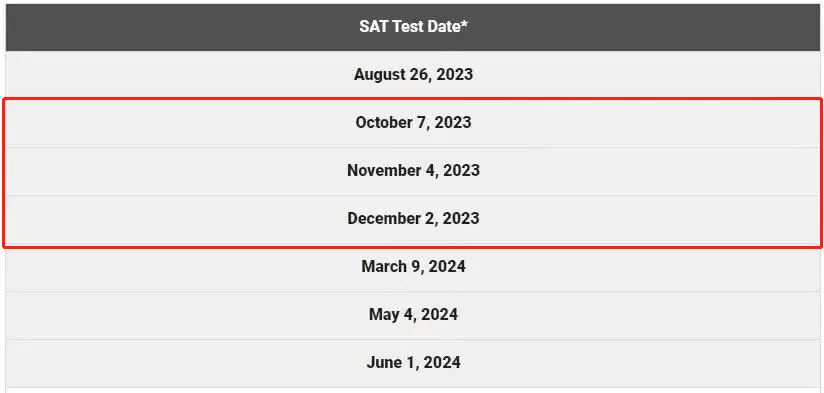Click the blank partial row below June 1, 2024
Viewport: 824px width, 393px height.
click(413, 390)
